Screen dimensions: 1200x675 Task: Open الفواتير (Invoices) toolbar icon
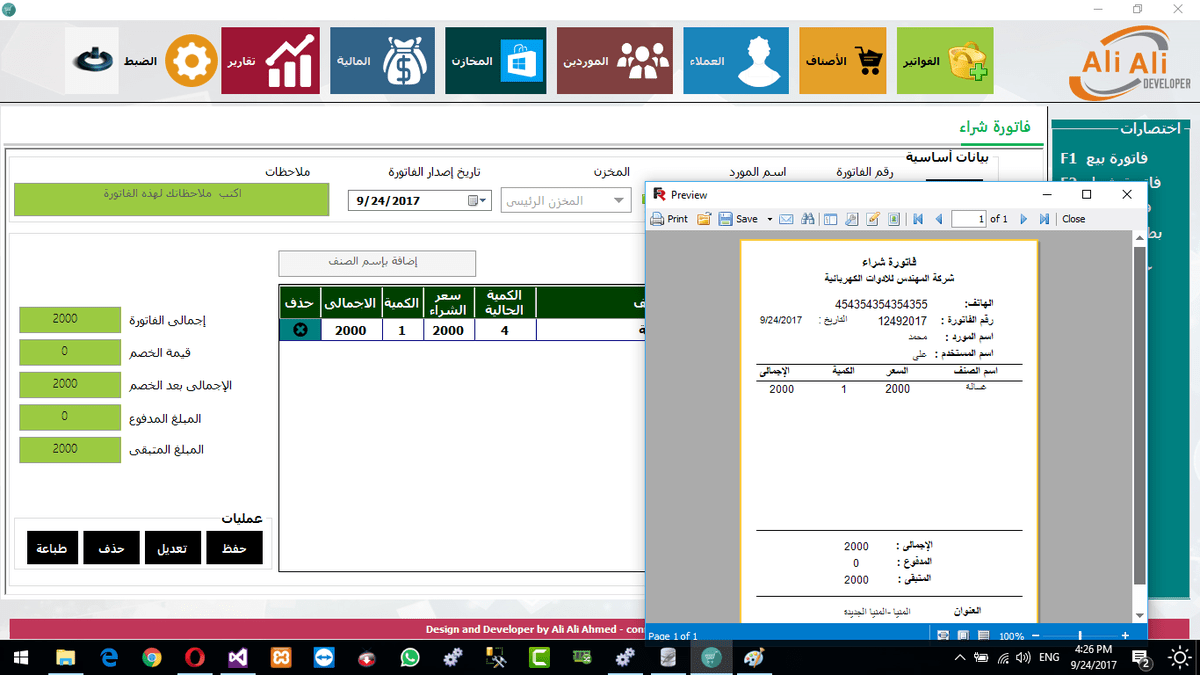pos(944,60)
